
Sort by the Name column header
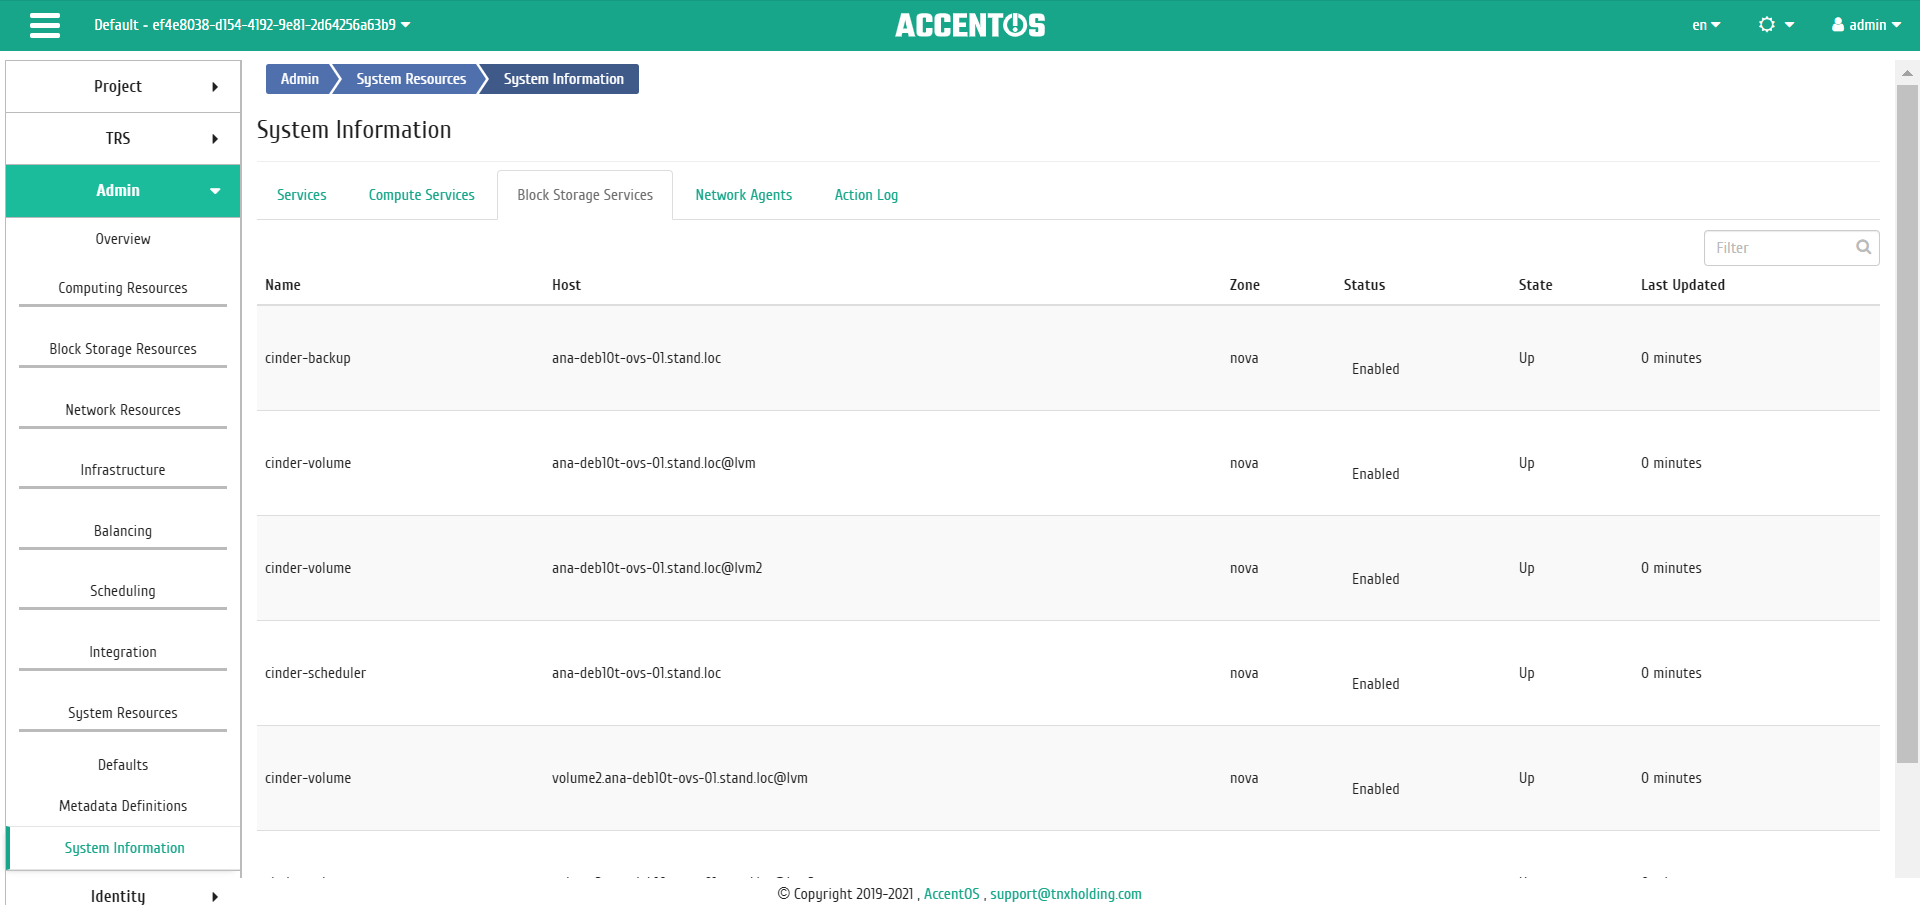pos(283,285)
